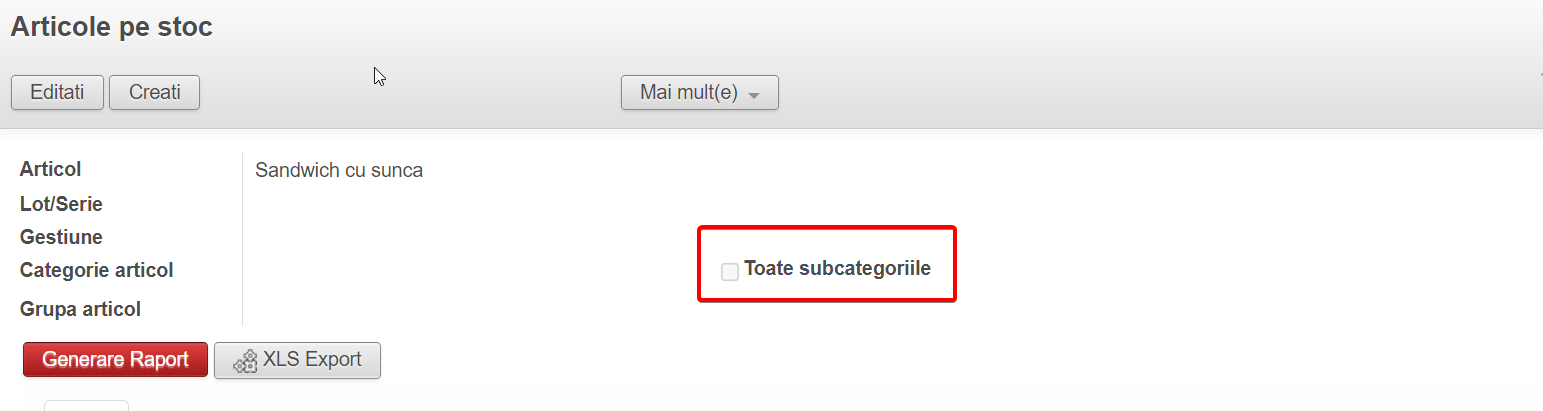
Task: Click the Lot/Serie field label
Action: coord(61,205)
